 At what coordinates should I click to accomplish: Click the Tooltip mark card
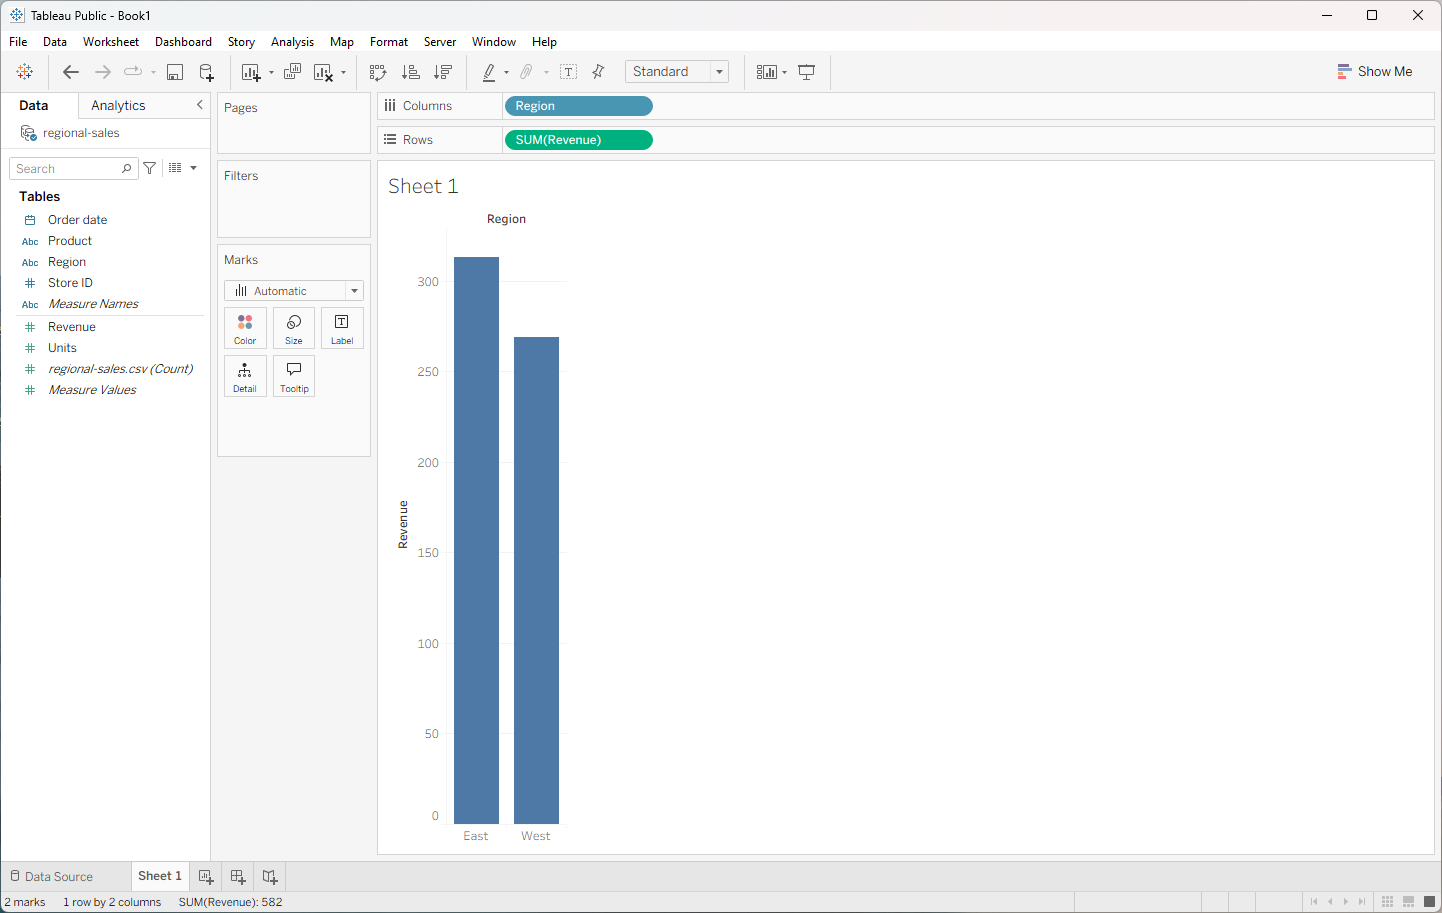(x=294, y=376)
